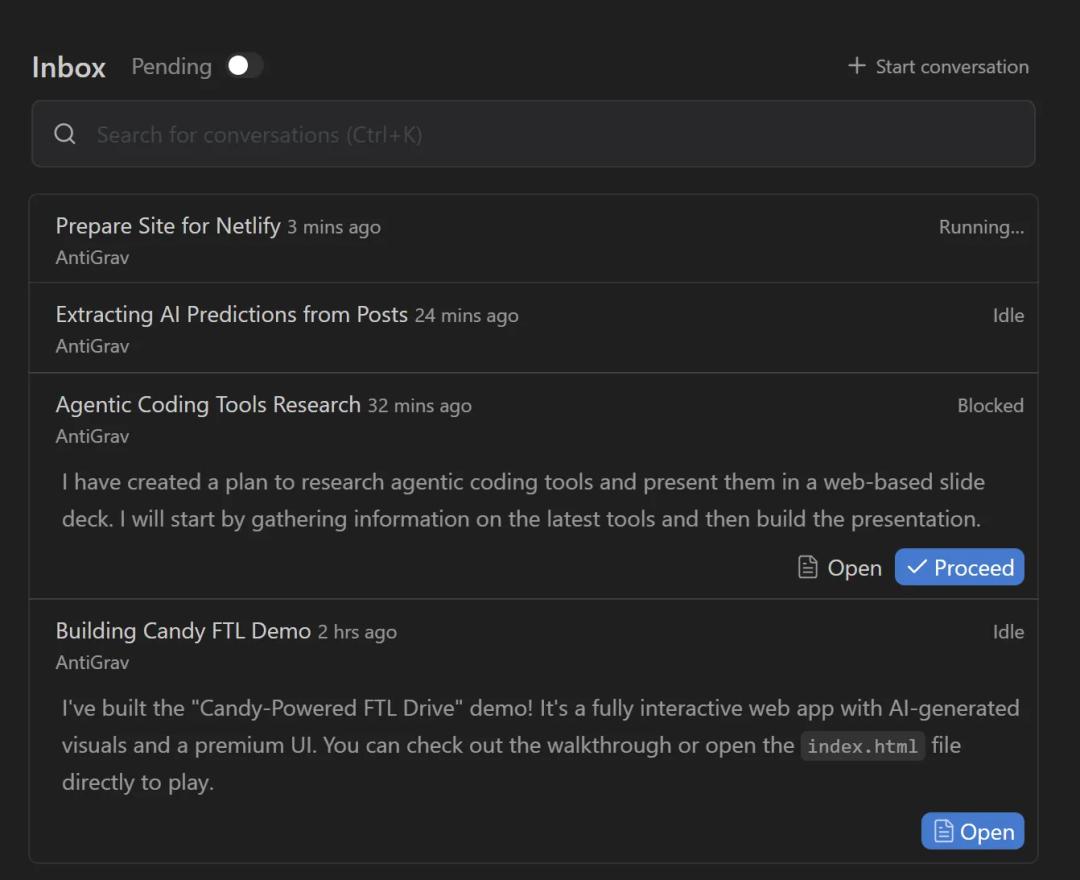Screen dimensions: 1080x880
Task: Open the Prepare Site for Netlify conversation
Action: pyautogui.click(x=168, y=226)
